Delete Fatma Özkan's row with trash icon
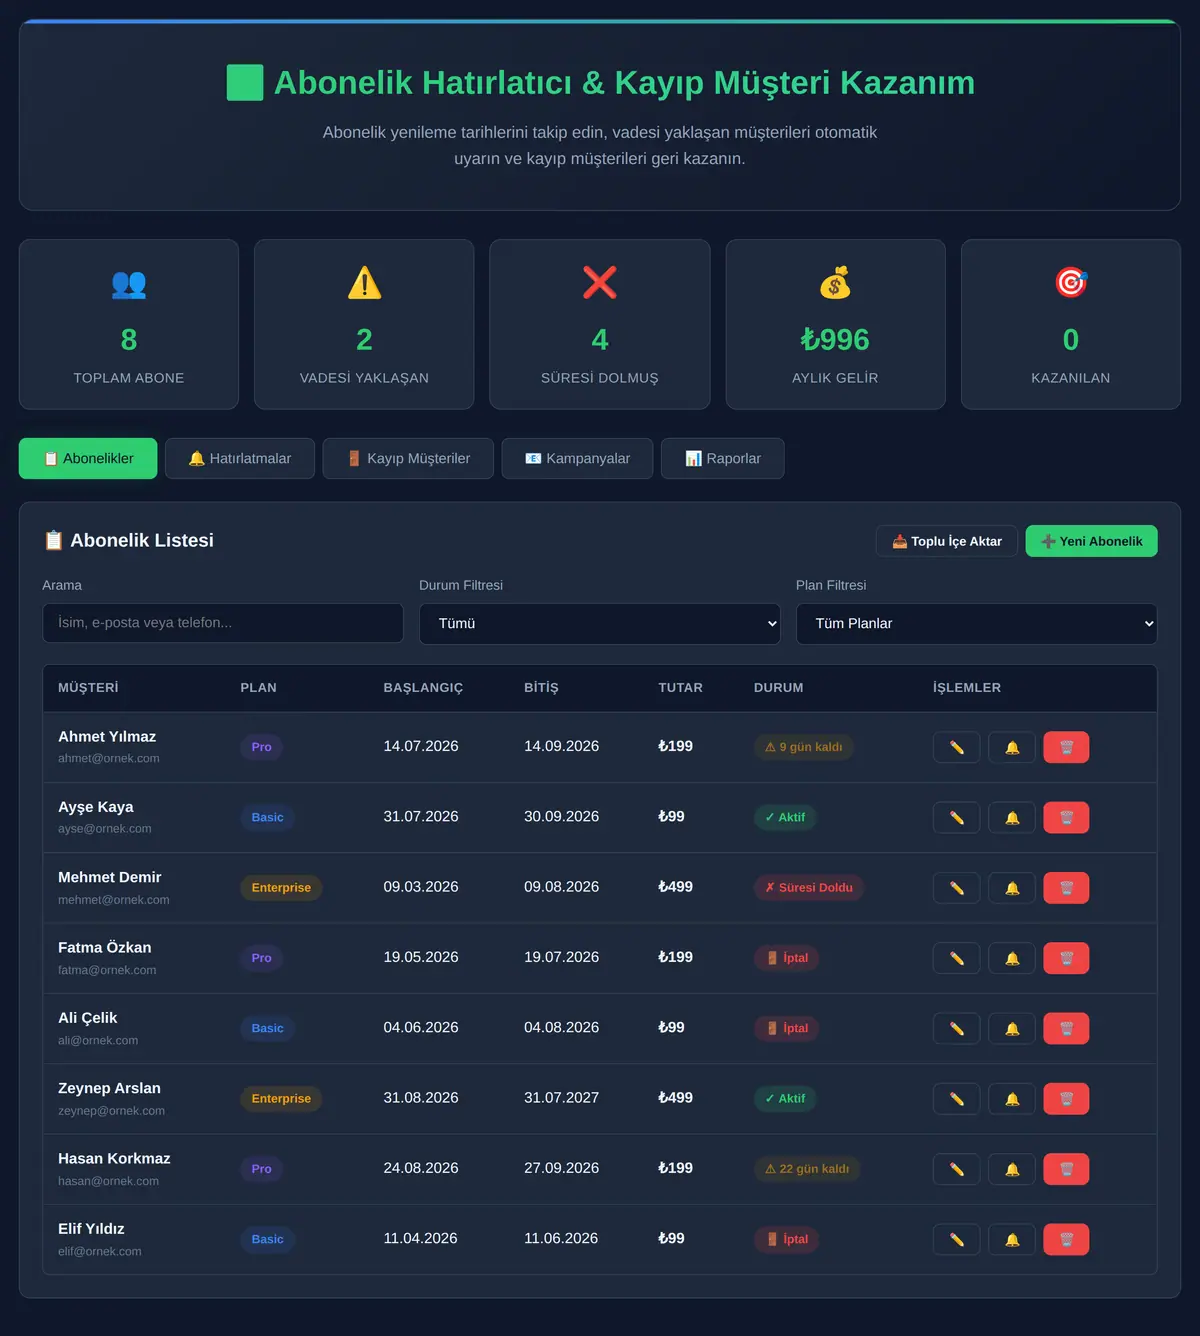The height and width of the screenshot is (1336, 1200). click(x=1066, y=958)
